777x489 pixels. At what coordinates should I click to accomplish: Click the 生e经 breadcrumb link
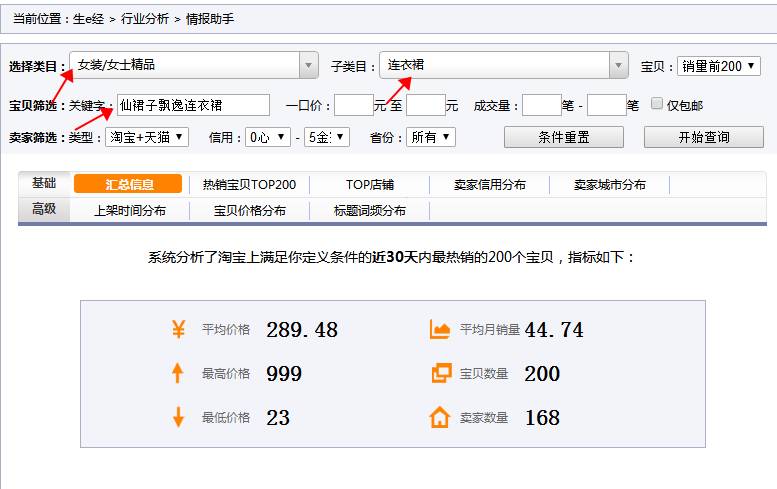tap(88, 19)
